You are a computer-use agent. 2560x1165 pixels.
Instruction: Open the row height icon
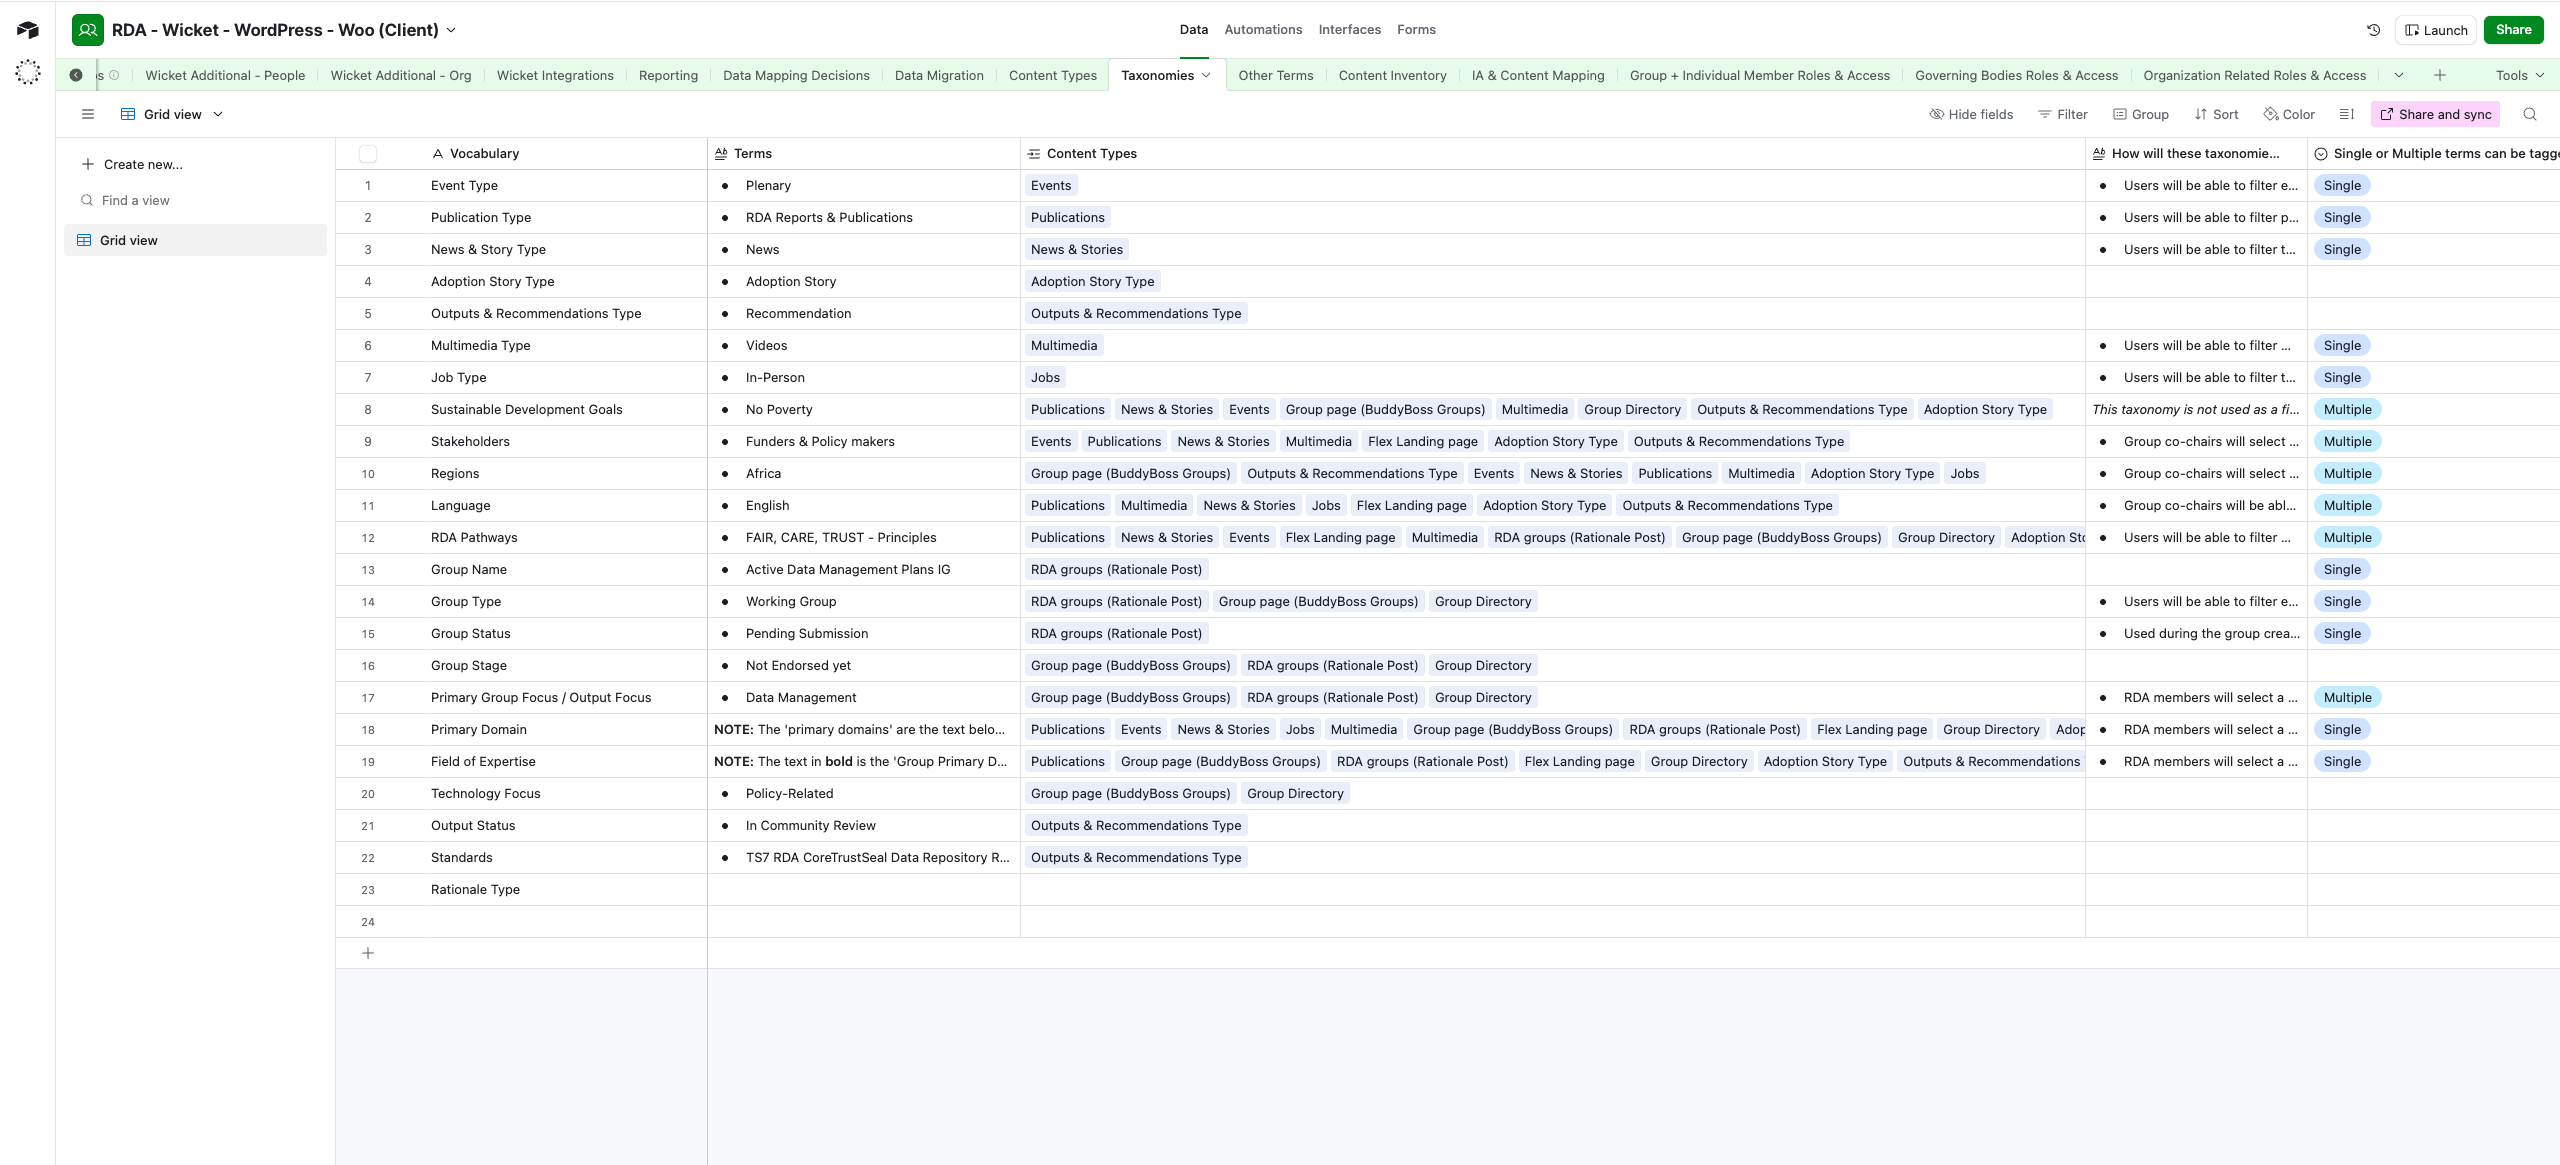(x=2347, y=114)
